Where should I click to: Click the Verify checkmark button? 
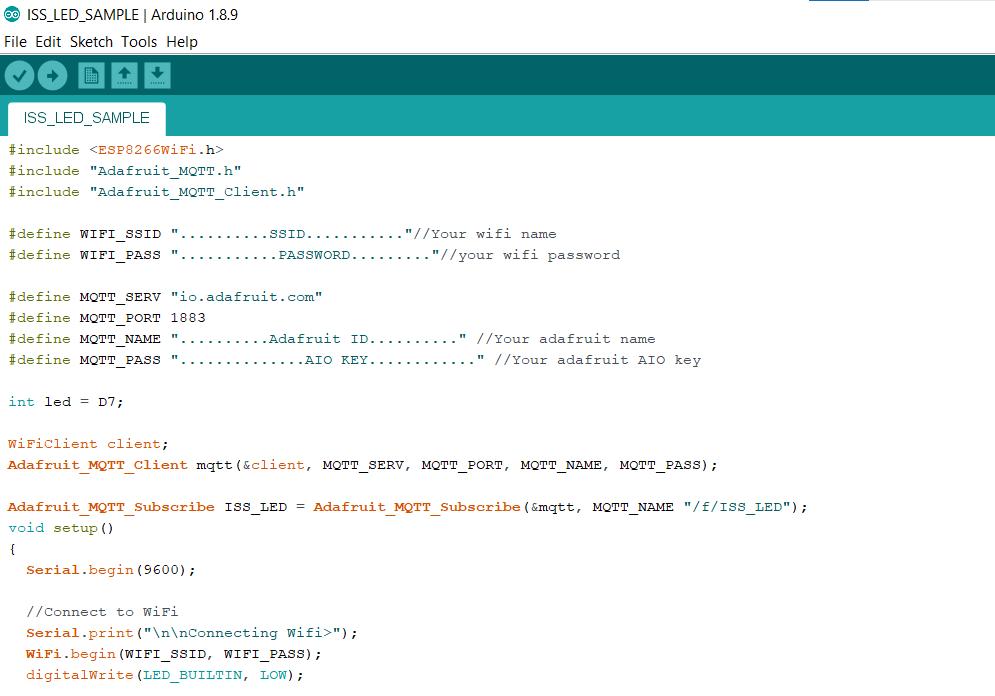tap(19, 76)
